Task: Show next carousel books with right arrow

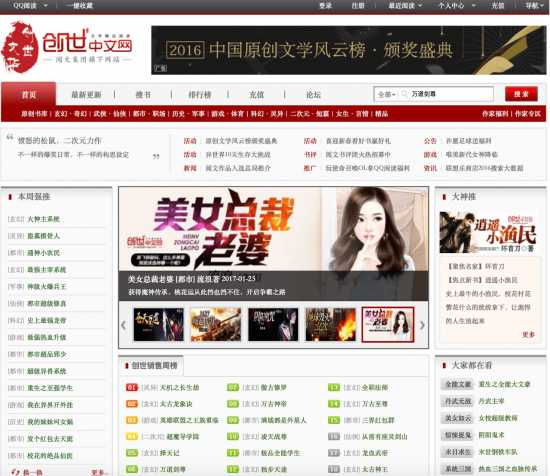Action: (x=422, y=325)
